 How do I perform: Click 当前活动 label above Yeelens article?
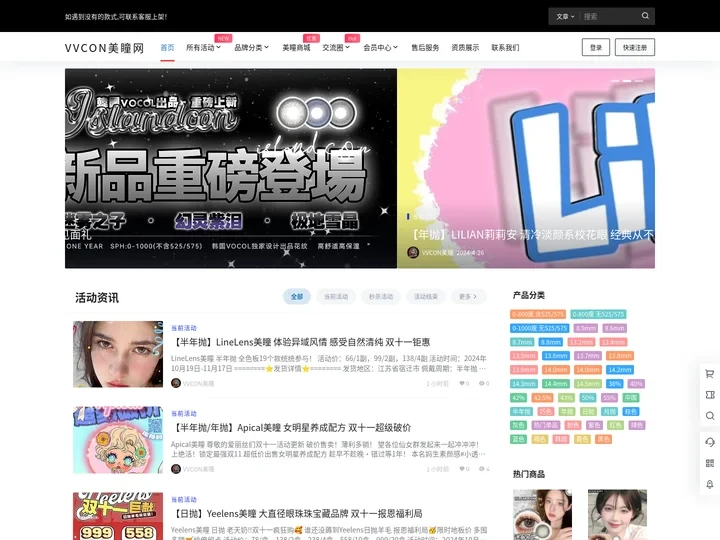[x=184, y=499]
